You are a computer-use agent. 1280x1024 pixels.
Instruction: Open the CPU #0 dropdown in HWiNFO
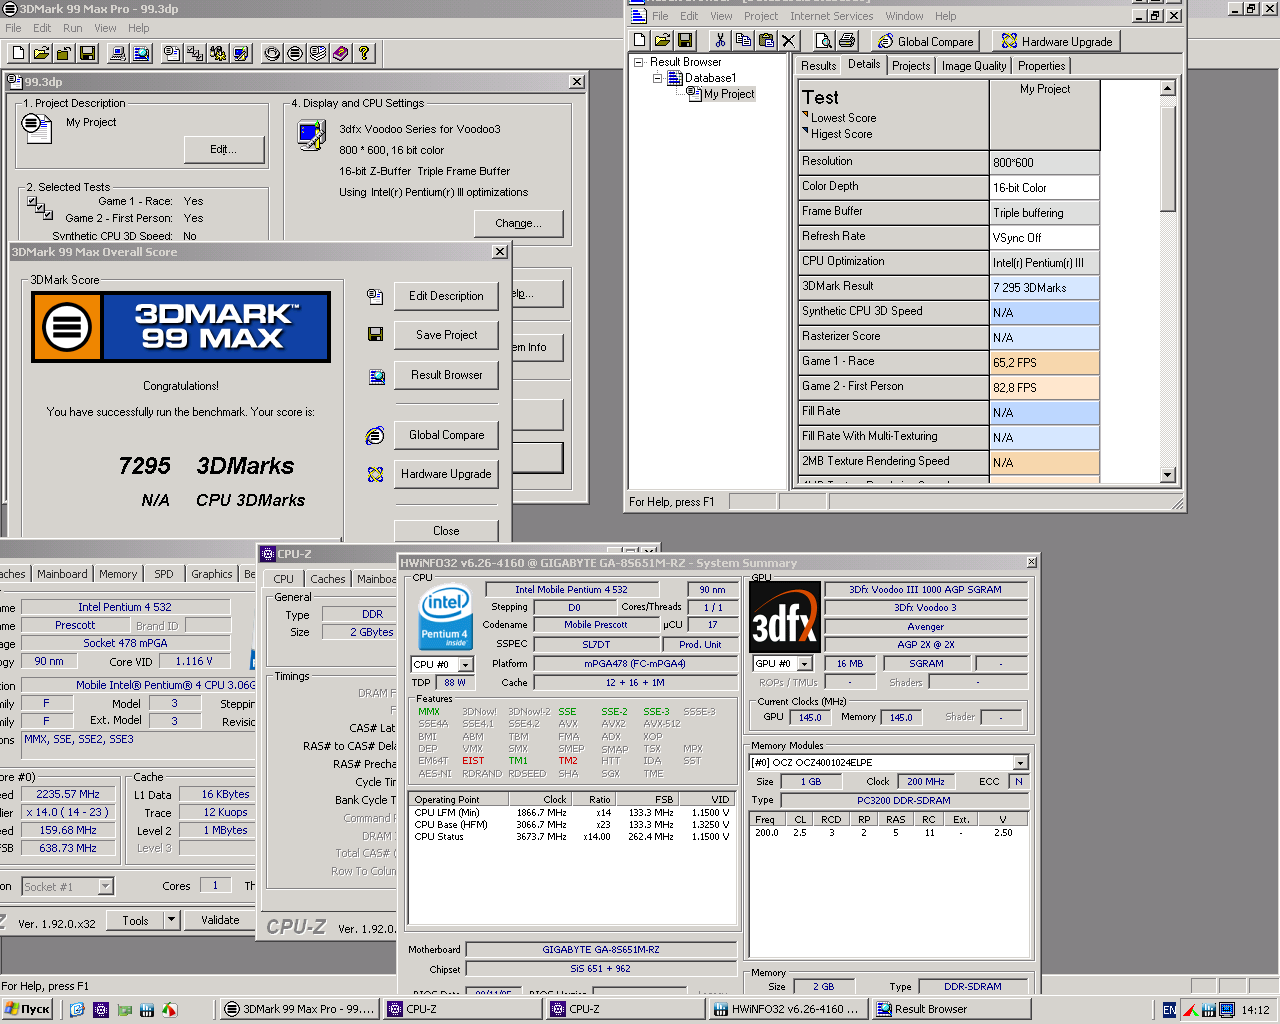coord(465,665)
